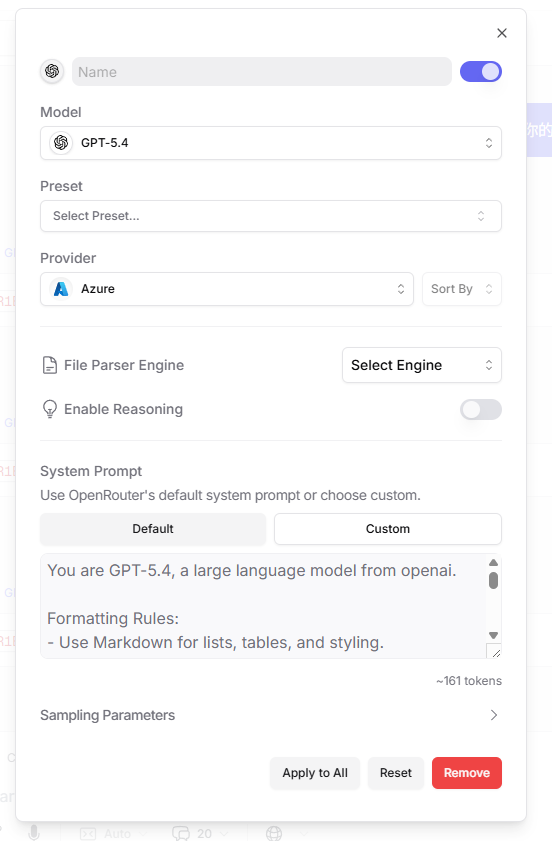
Task: Expand the Sampling Parameters section
Action: 271,715
